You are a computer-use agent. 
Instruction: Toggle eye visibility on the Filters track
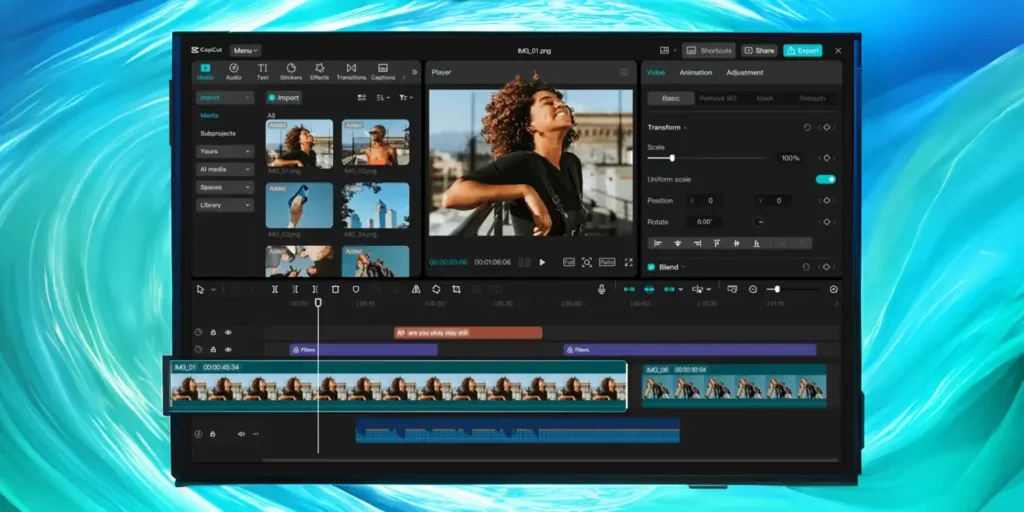click(228, 349)
